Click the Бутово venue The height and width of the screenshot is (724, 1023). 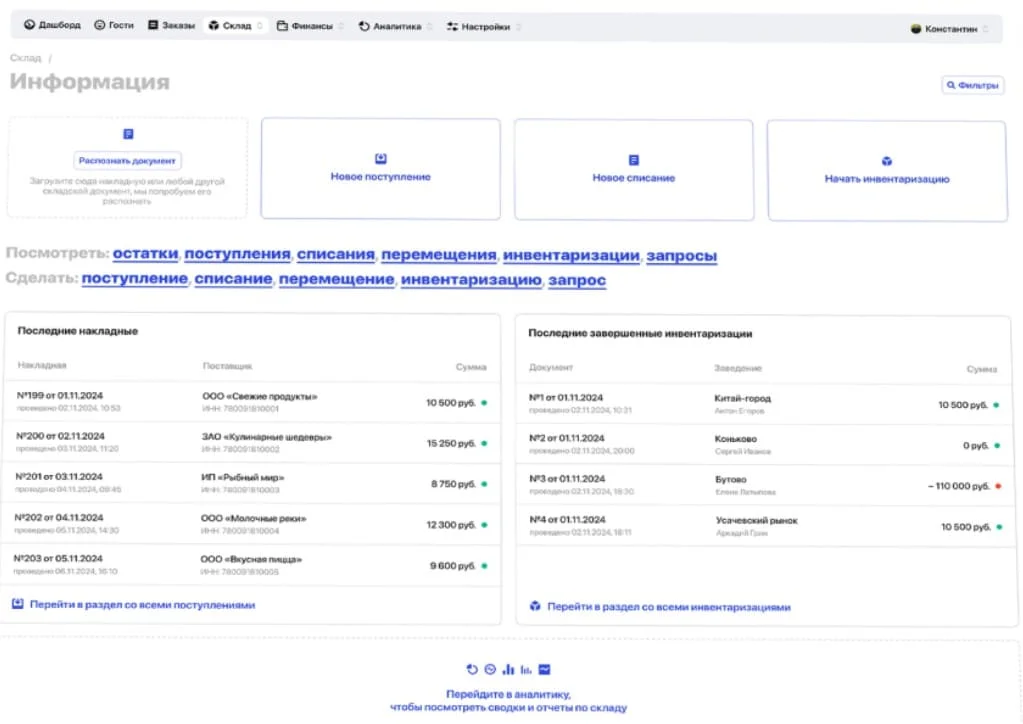tap(731, 479)
